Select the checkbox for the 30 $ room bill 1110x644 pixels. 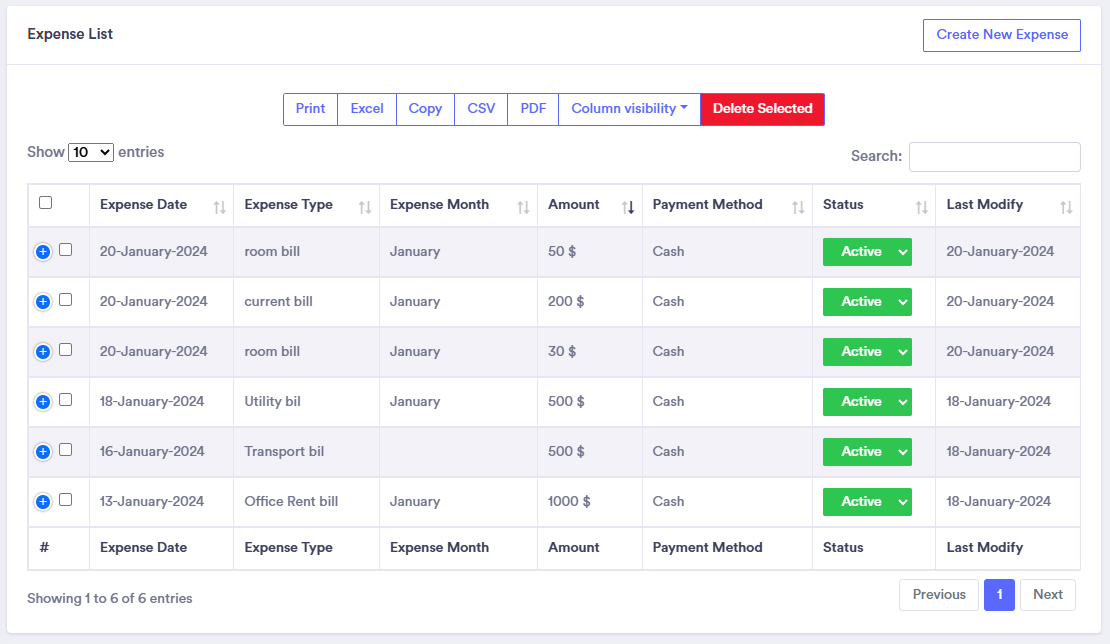pos(65,350)
